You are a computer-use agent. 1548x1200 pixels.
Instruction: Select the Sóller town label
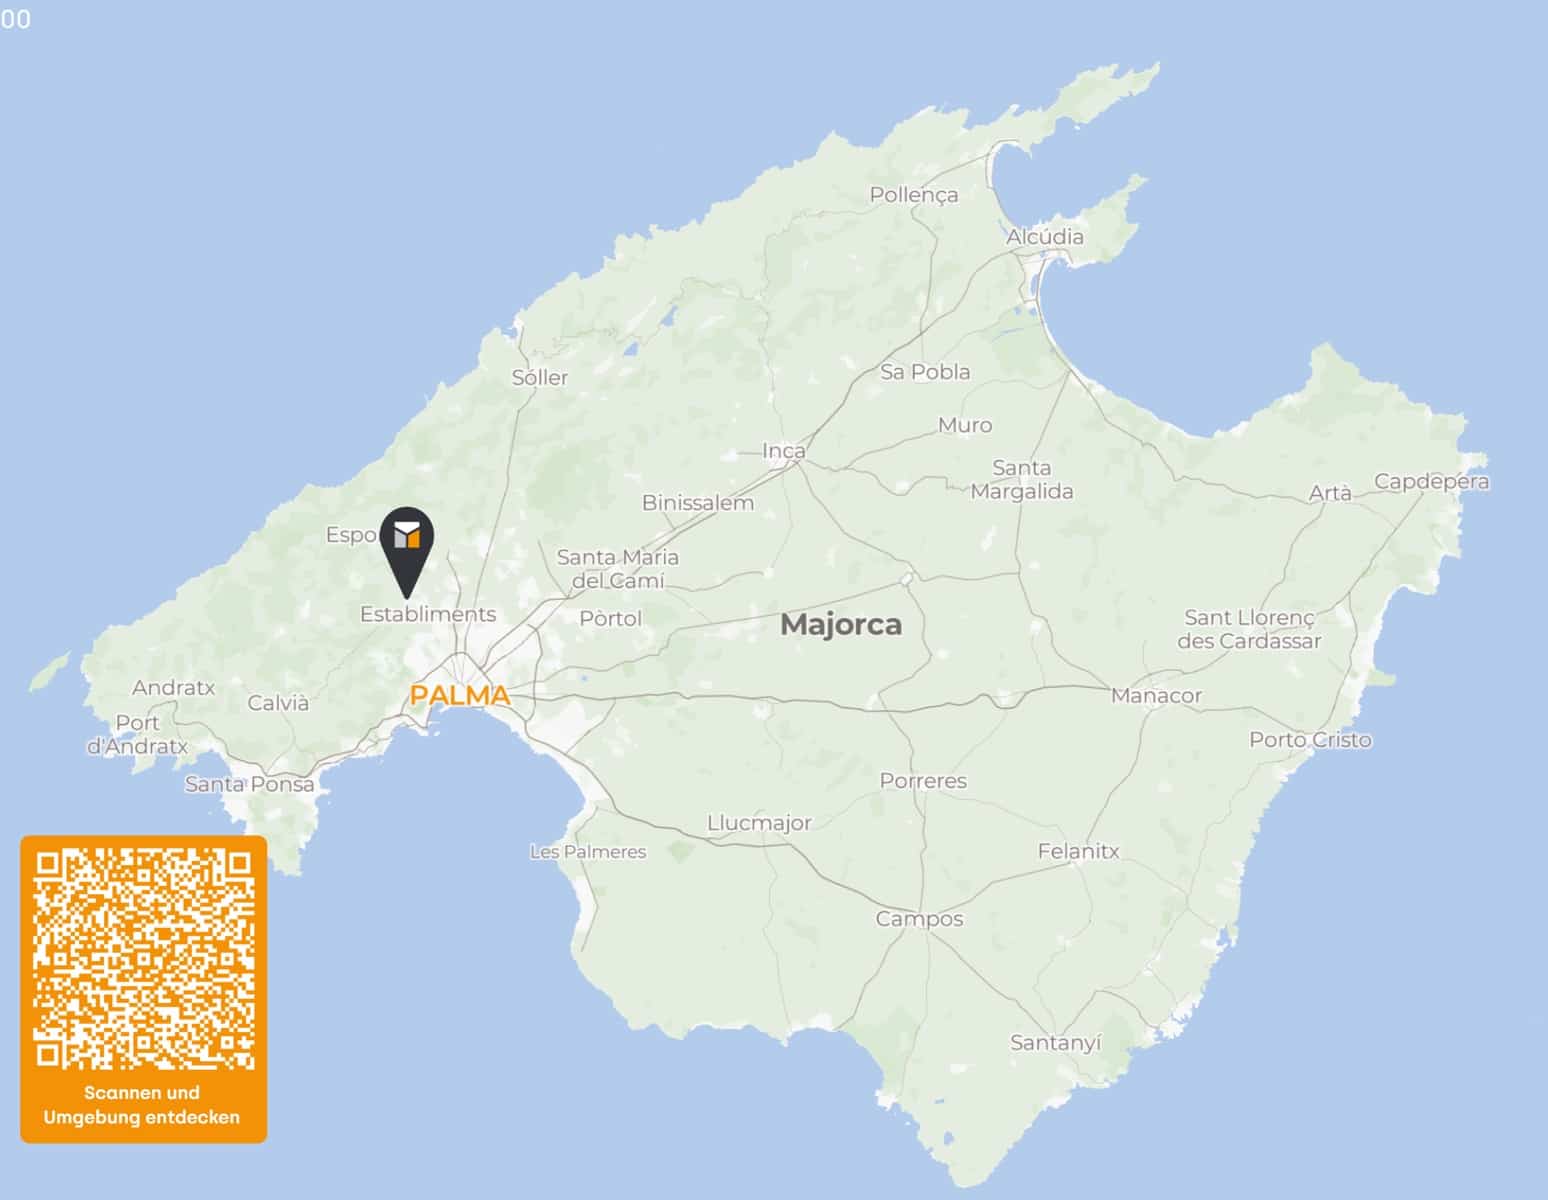click(539, 378)
